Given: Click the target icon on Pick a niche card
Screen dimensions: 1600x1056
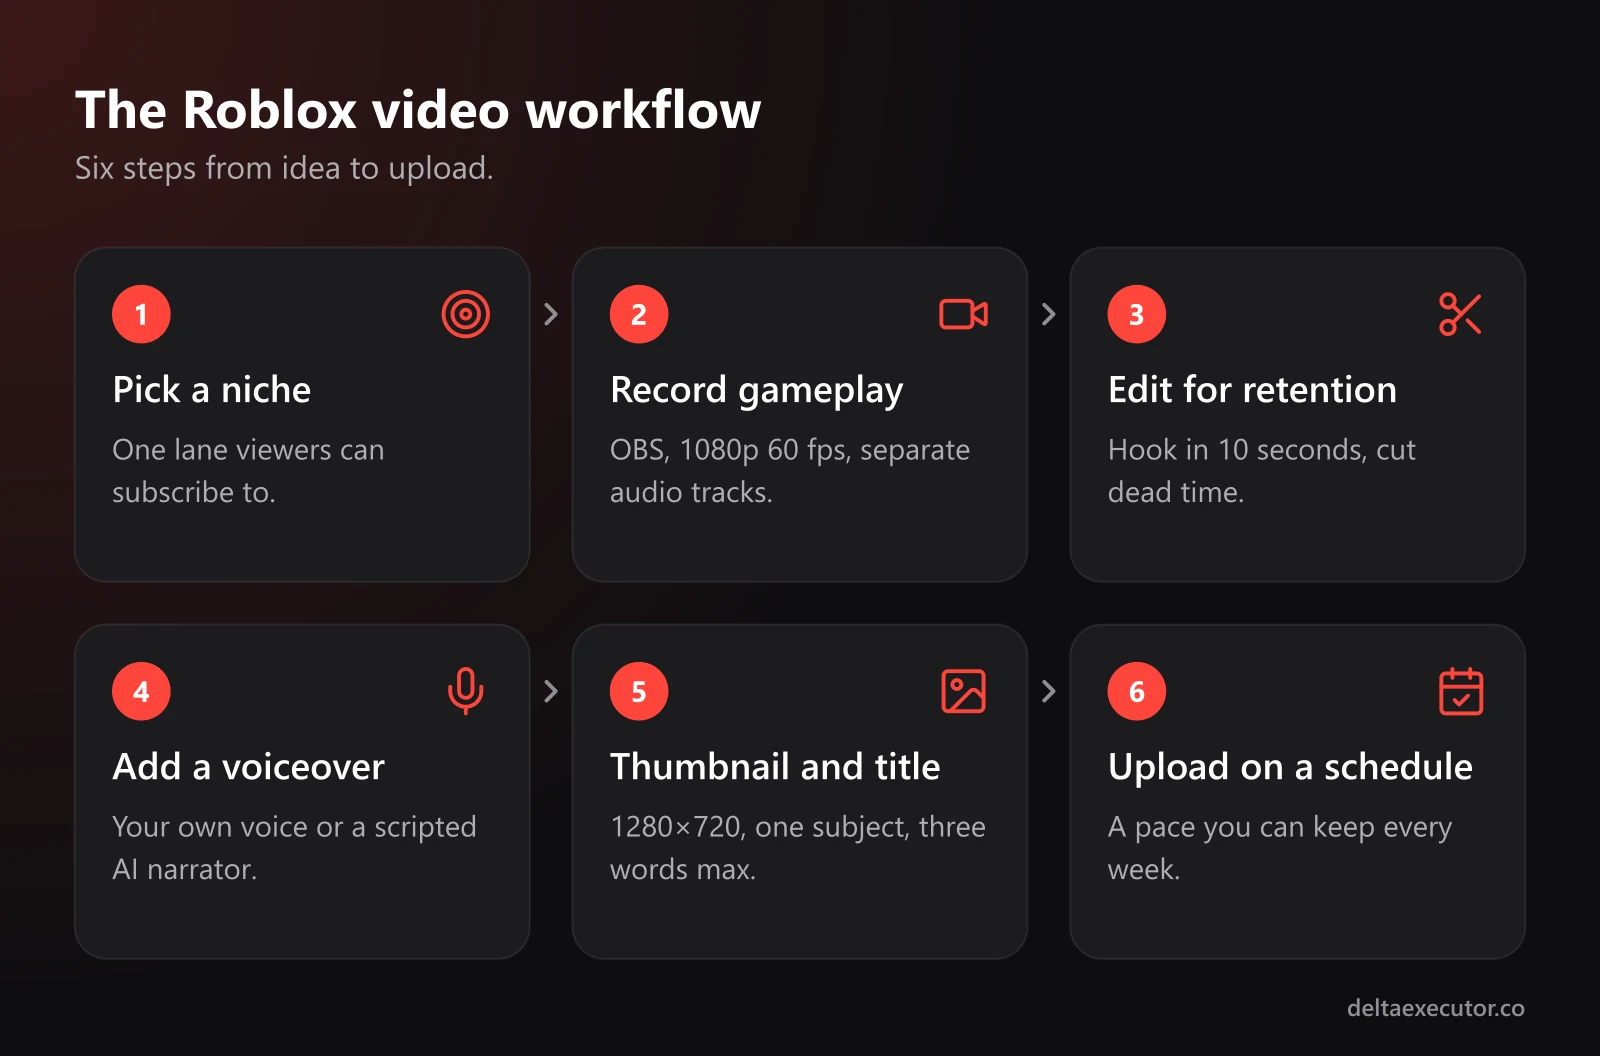Looking at the screenshot, I should coord(466,314).
